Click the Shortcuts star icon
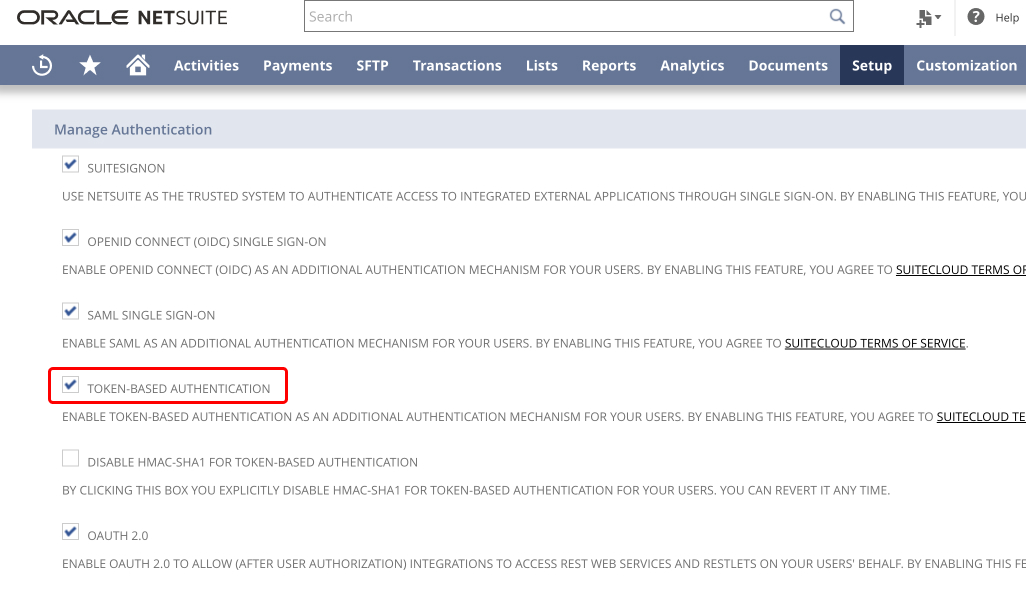 [89, 65]
